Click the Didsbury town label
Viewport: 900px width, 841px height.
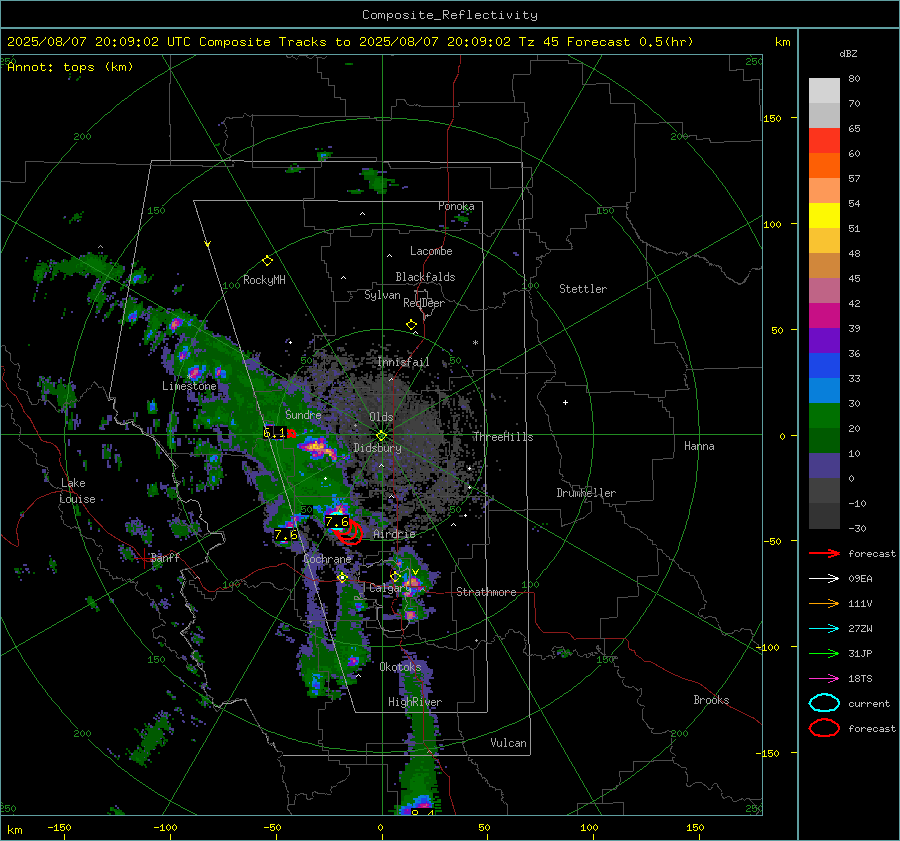tap(377, 448)
